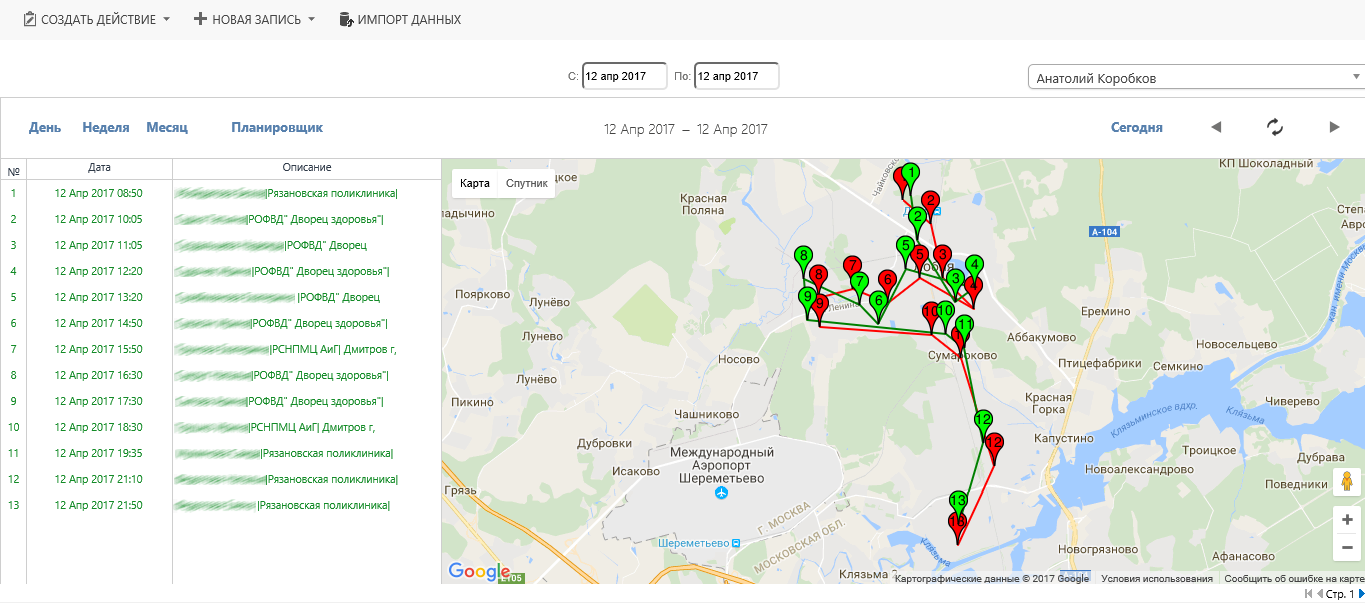
Task: Click the Описание column header
Action: coord(307,168)
